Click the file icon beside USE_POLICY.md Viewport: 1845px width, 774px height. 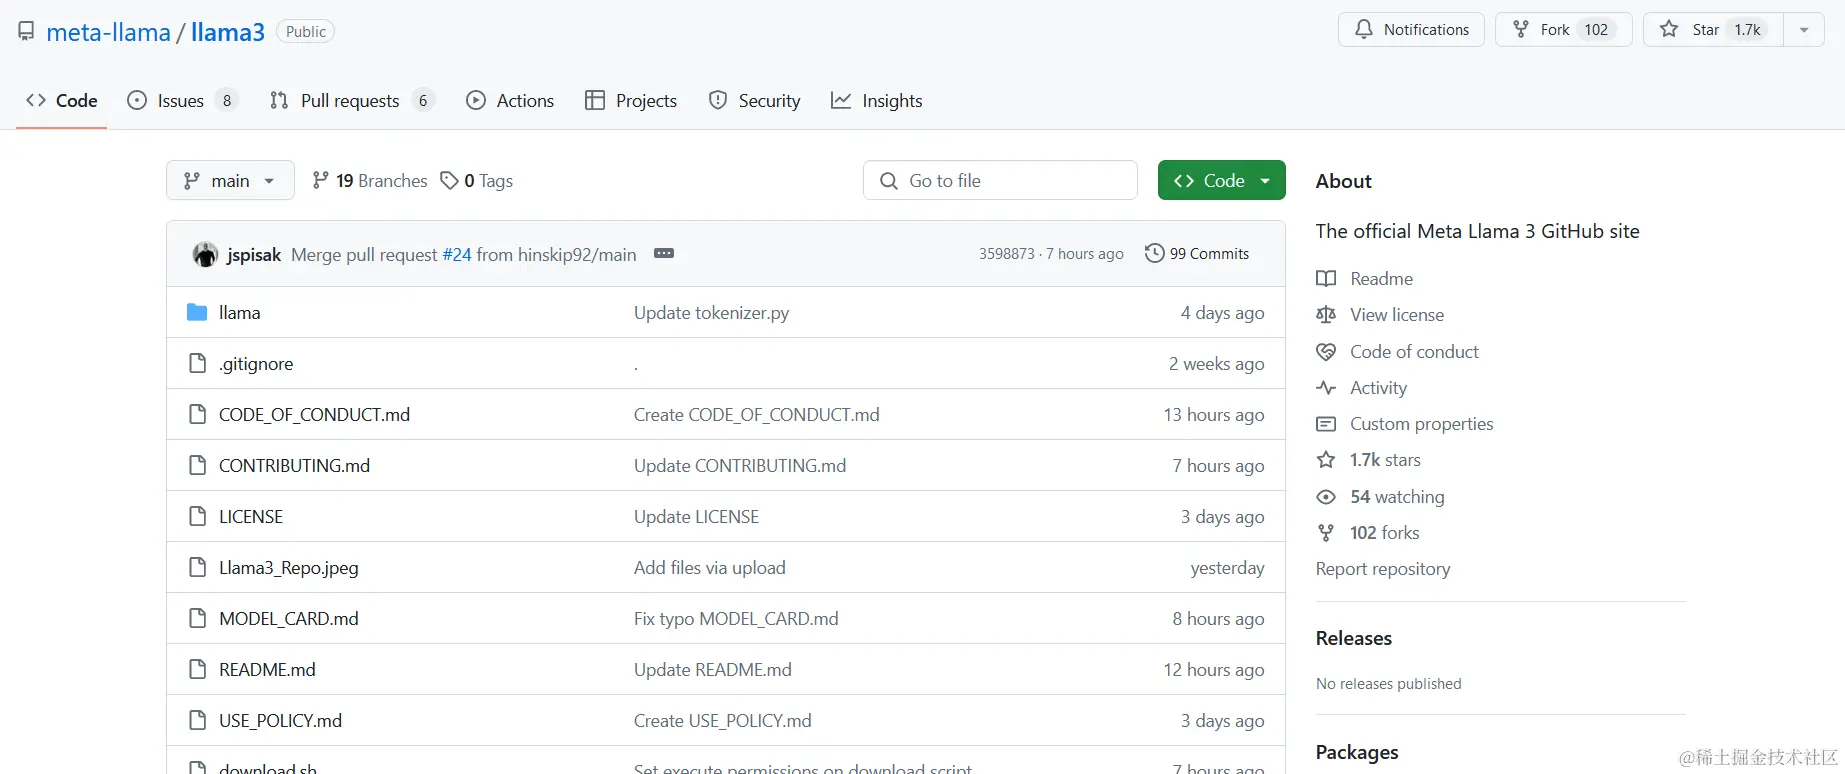pos(198,720)
